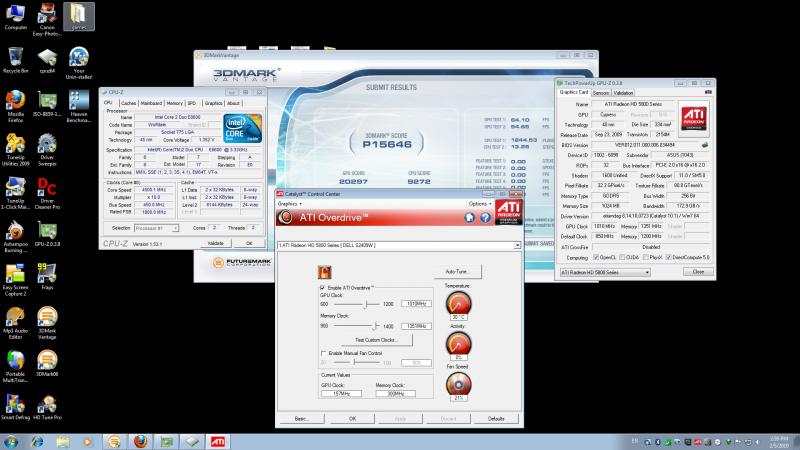800x450 pixels.
Task: Open Driver Cleaner Pro shortcut
Action: [47, 193]
